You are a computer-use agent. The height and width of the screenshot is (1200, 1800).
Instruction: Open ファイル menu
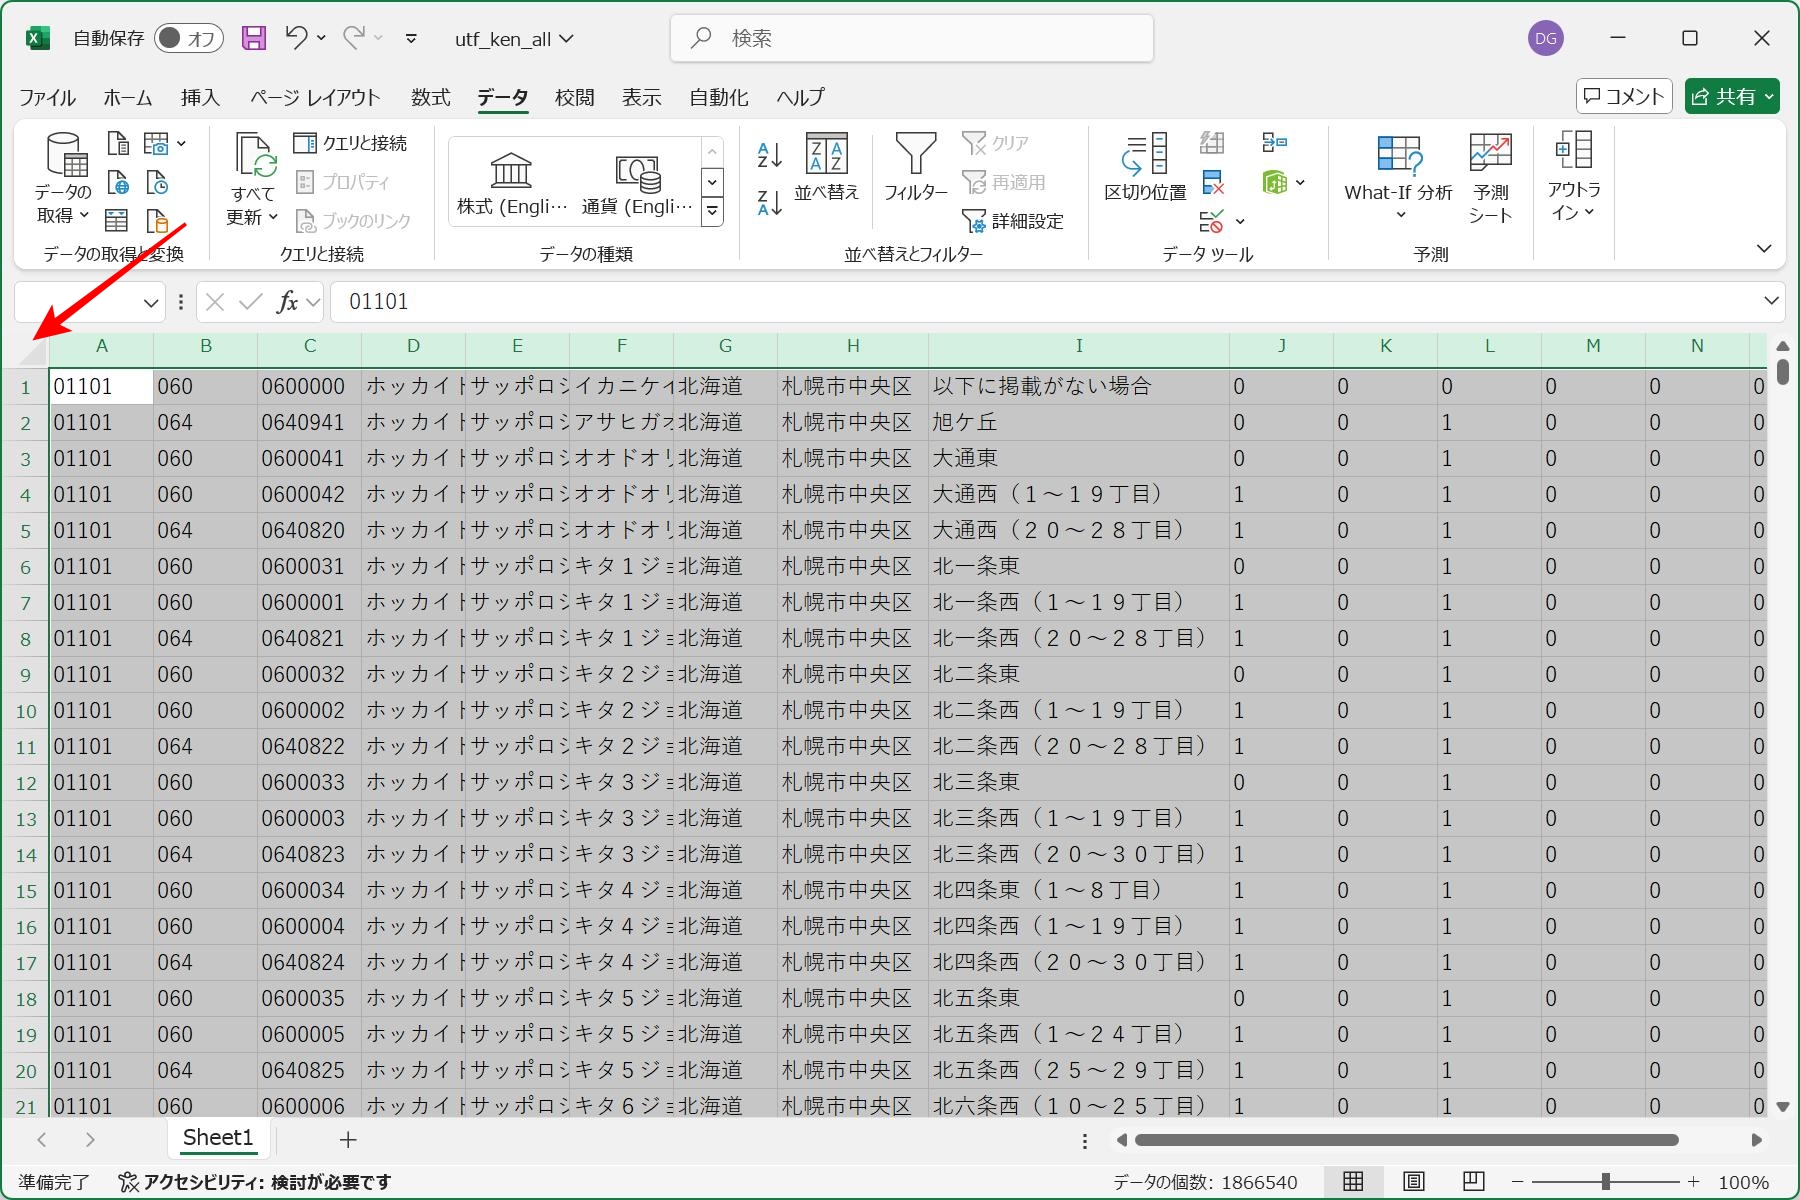pyautogui.click(x=47, y=97)
